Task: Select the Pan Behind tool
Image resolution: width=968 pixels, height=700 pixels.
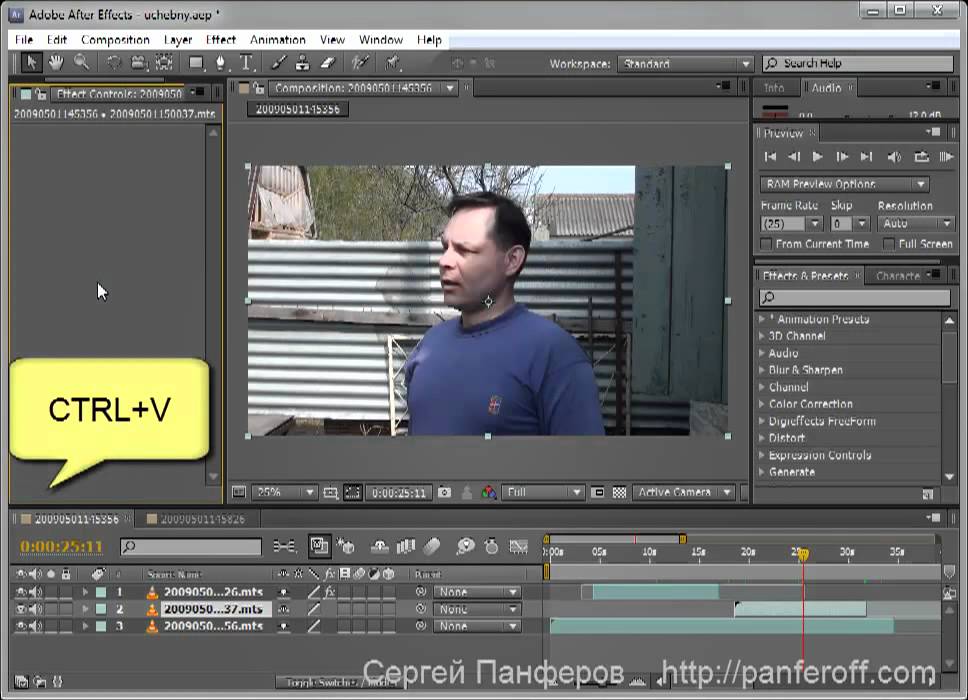Action: pos(164,63)
